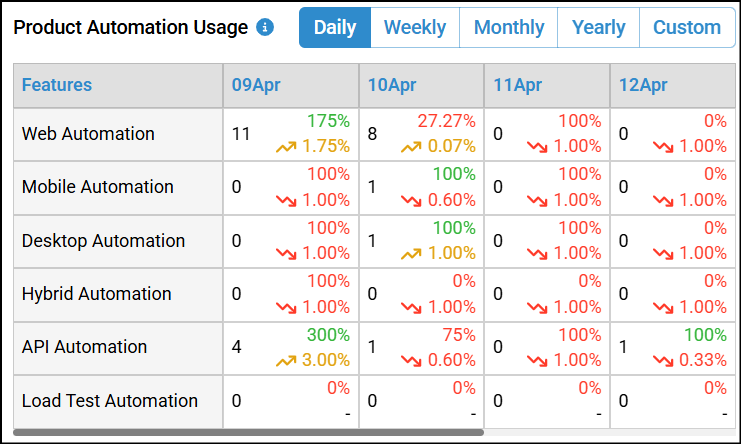Show Yearly usage data
This screenshot has height=444, width=741.
(598, 28)
